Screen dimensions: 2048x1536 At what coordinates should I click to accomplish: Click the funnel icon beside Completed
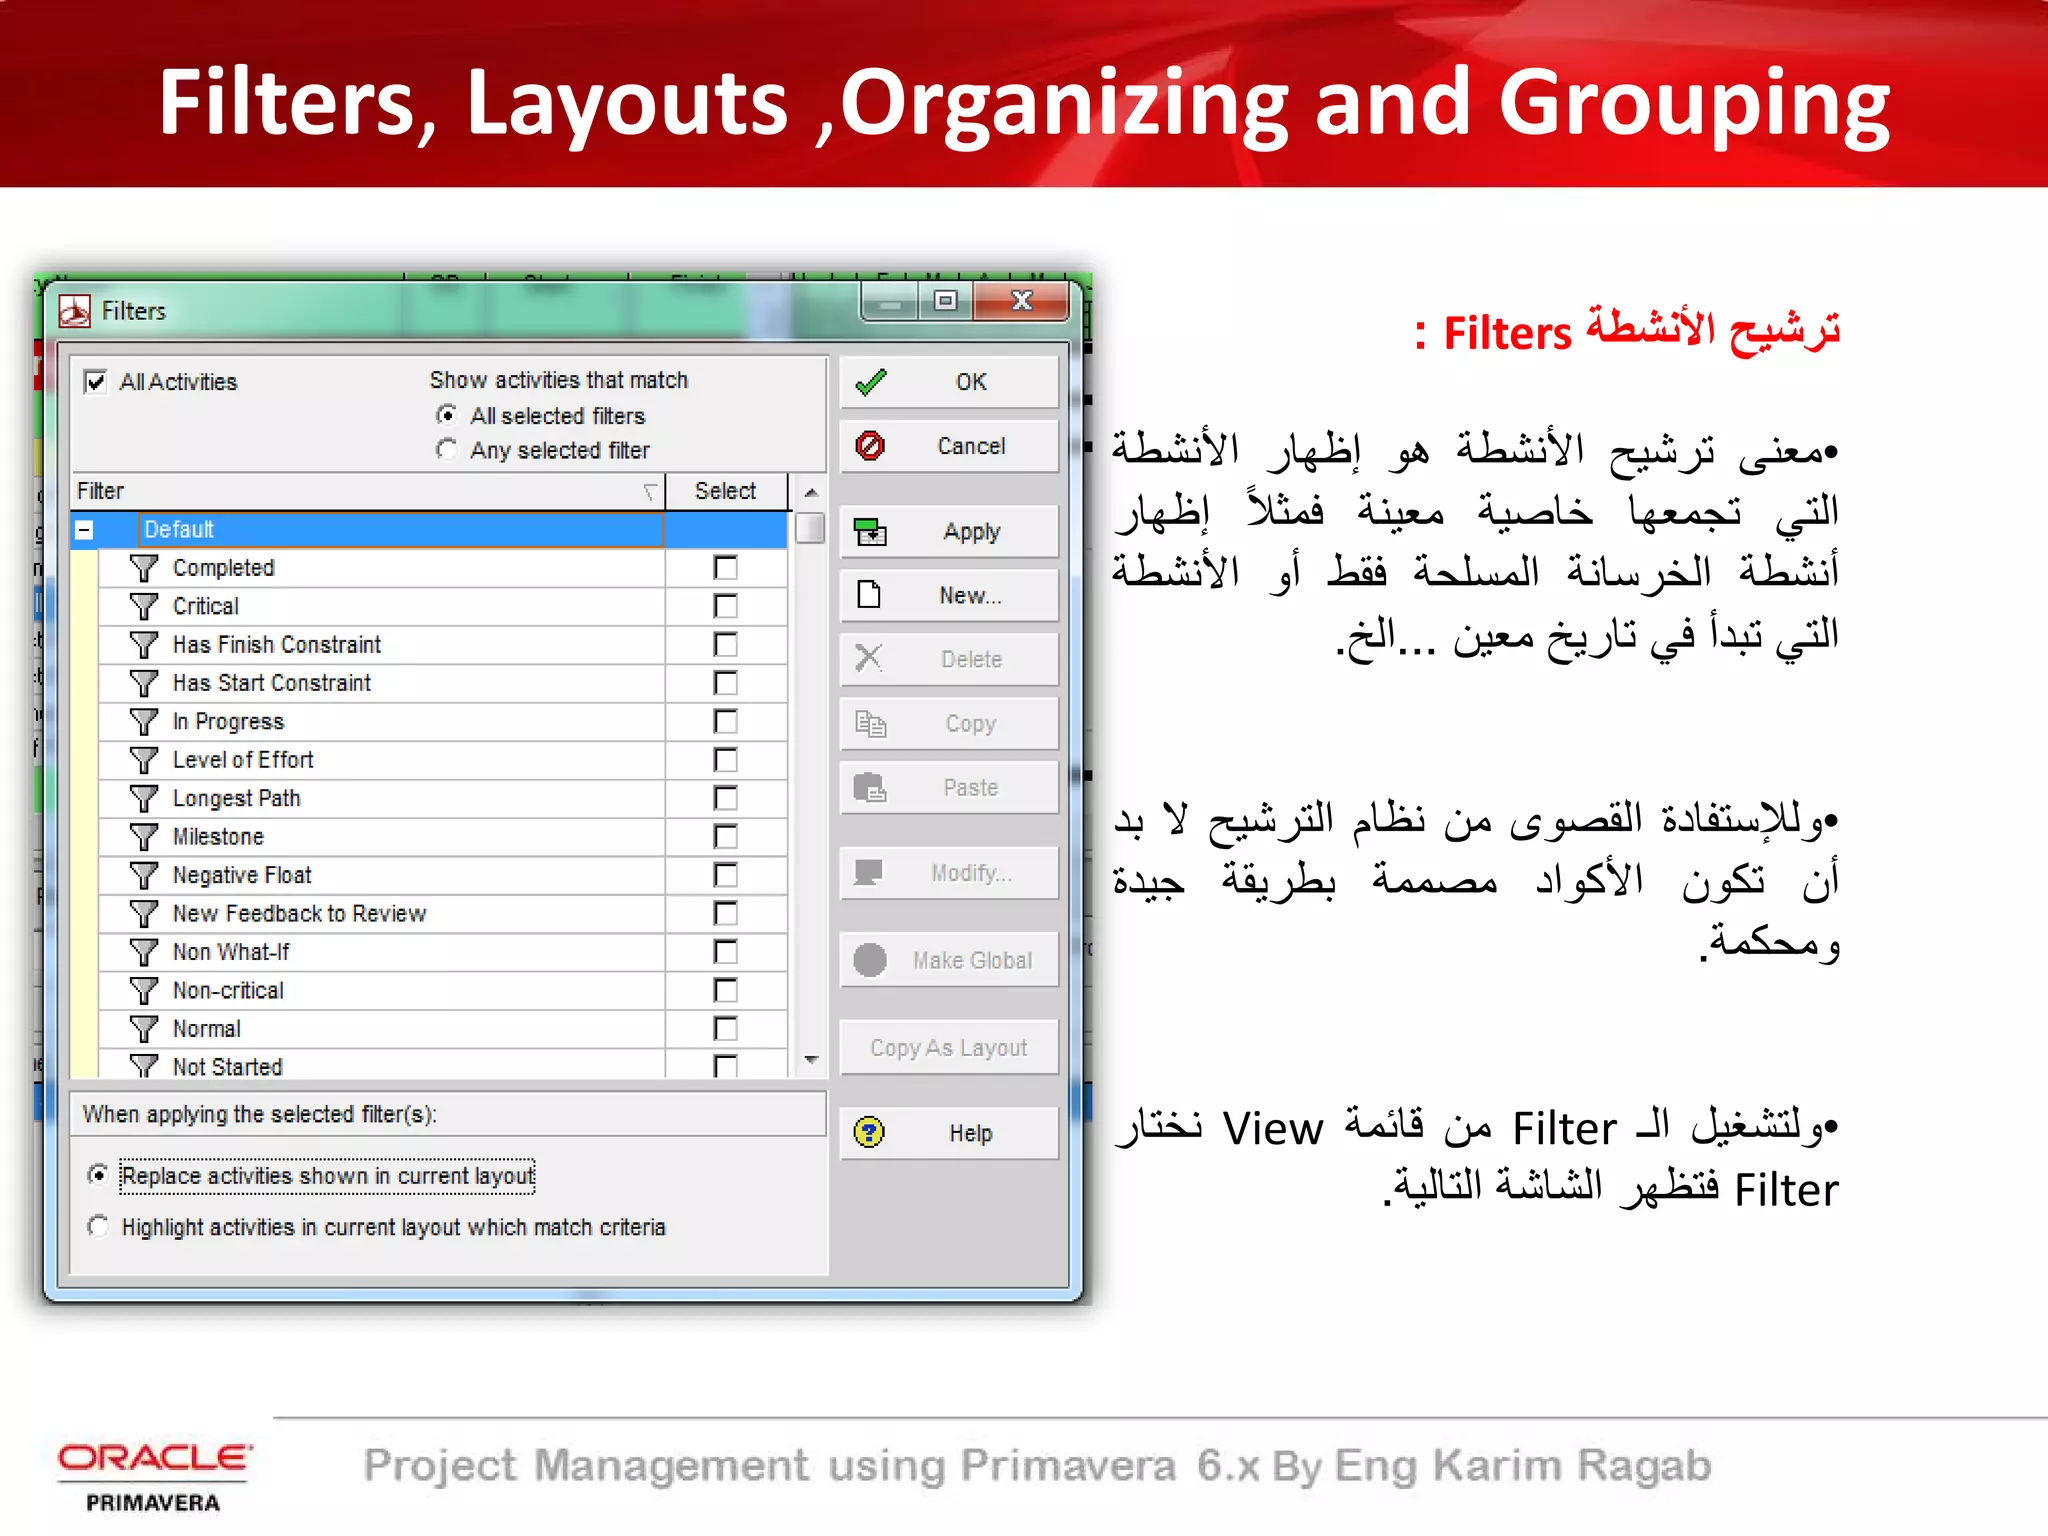coord(144,568)
